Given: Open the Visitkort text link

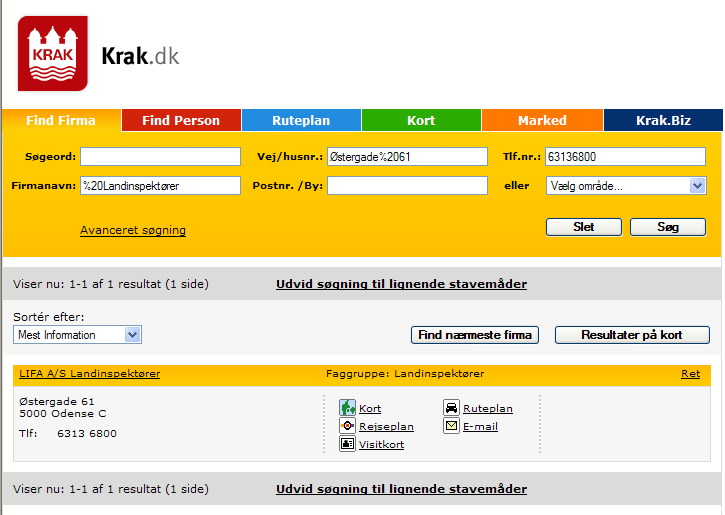Looking at the screenshot, I should [x=381, y=445].
